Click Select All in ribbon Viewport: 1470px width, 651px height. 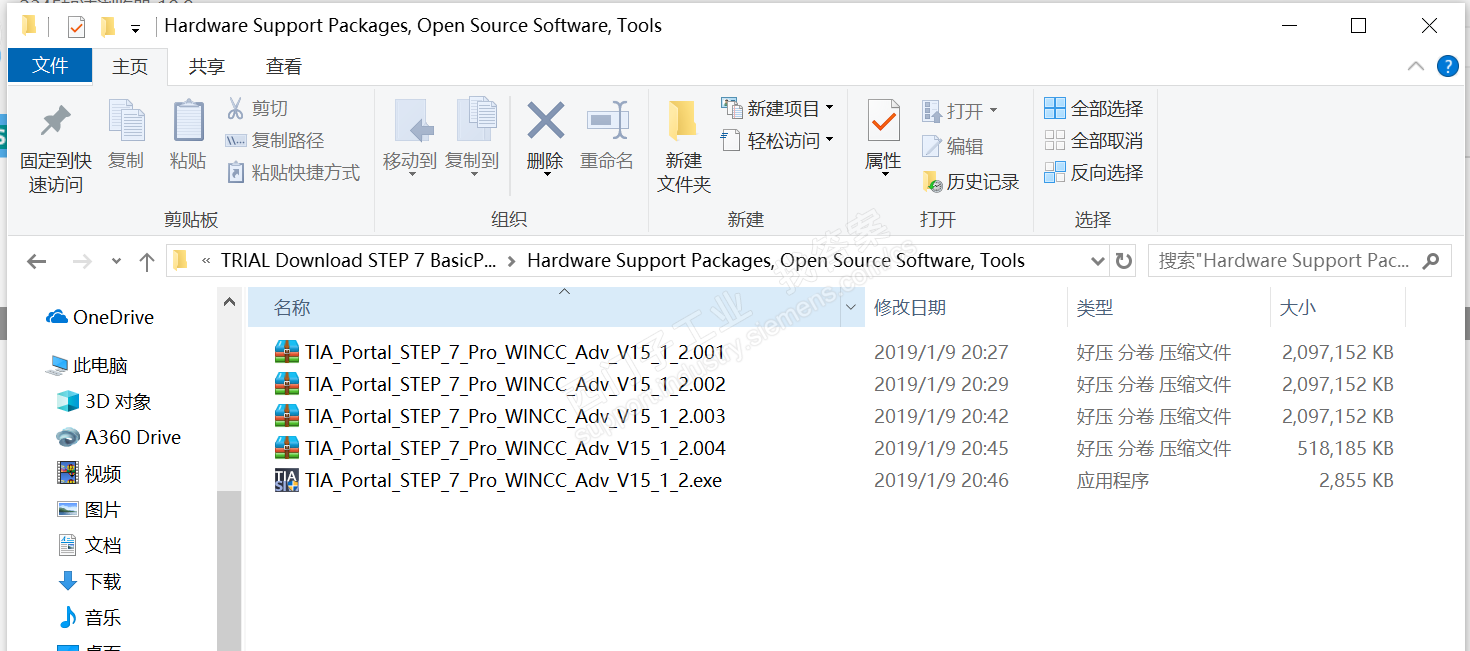click(x=1093, y=108)
